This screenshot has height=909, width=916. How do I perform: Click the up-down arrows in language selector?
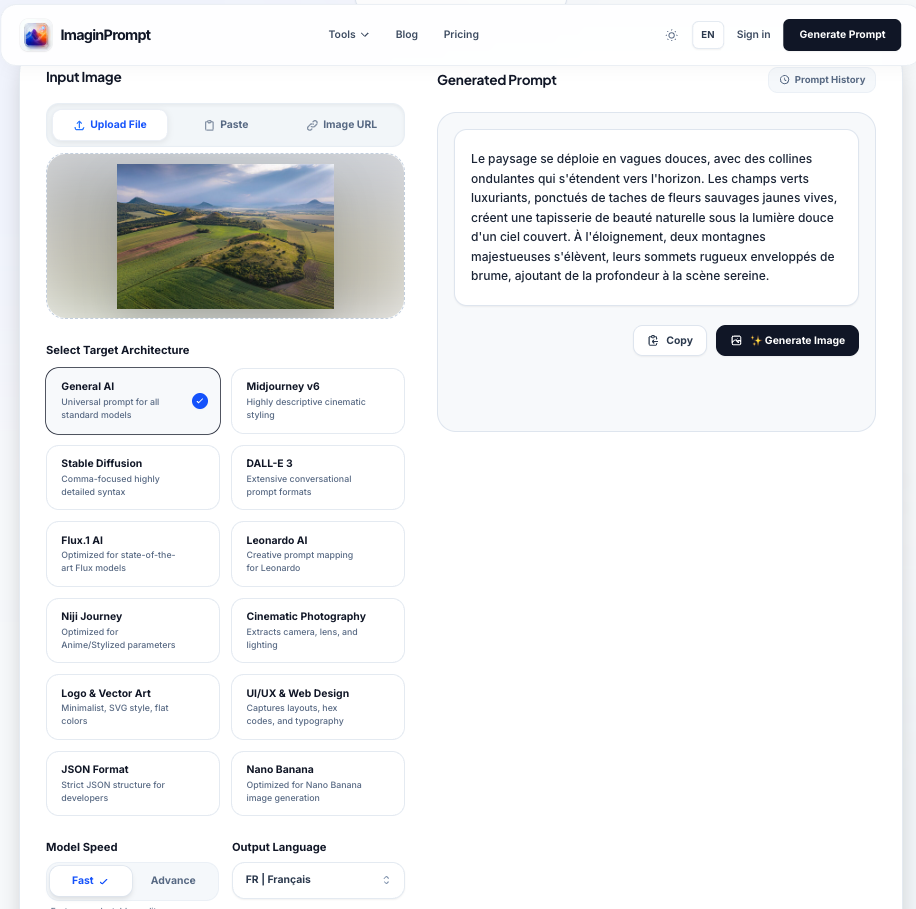(x=386, y=880)
